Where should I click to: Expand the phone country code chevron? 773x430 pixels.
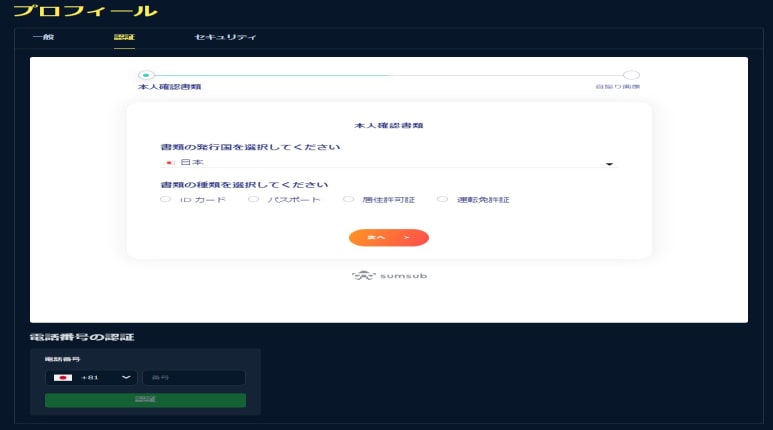pos(126,377)
